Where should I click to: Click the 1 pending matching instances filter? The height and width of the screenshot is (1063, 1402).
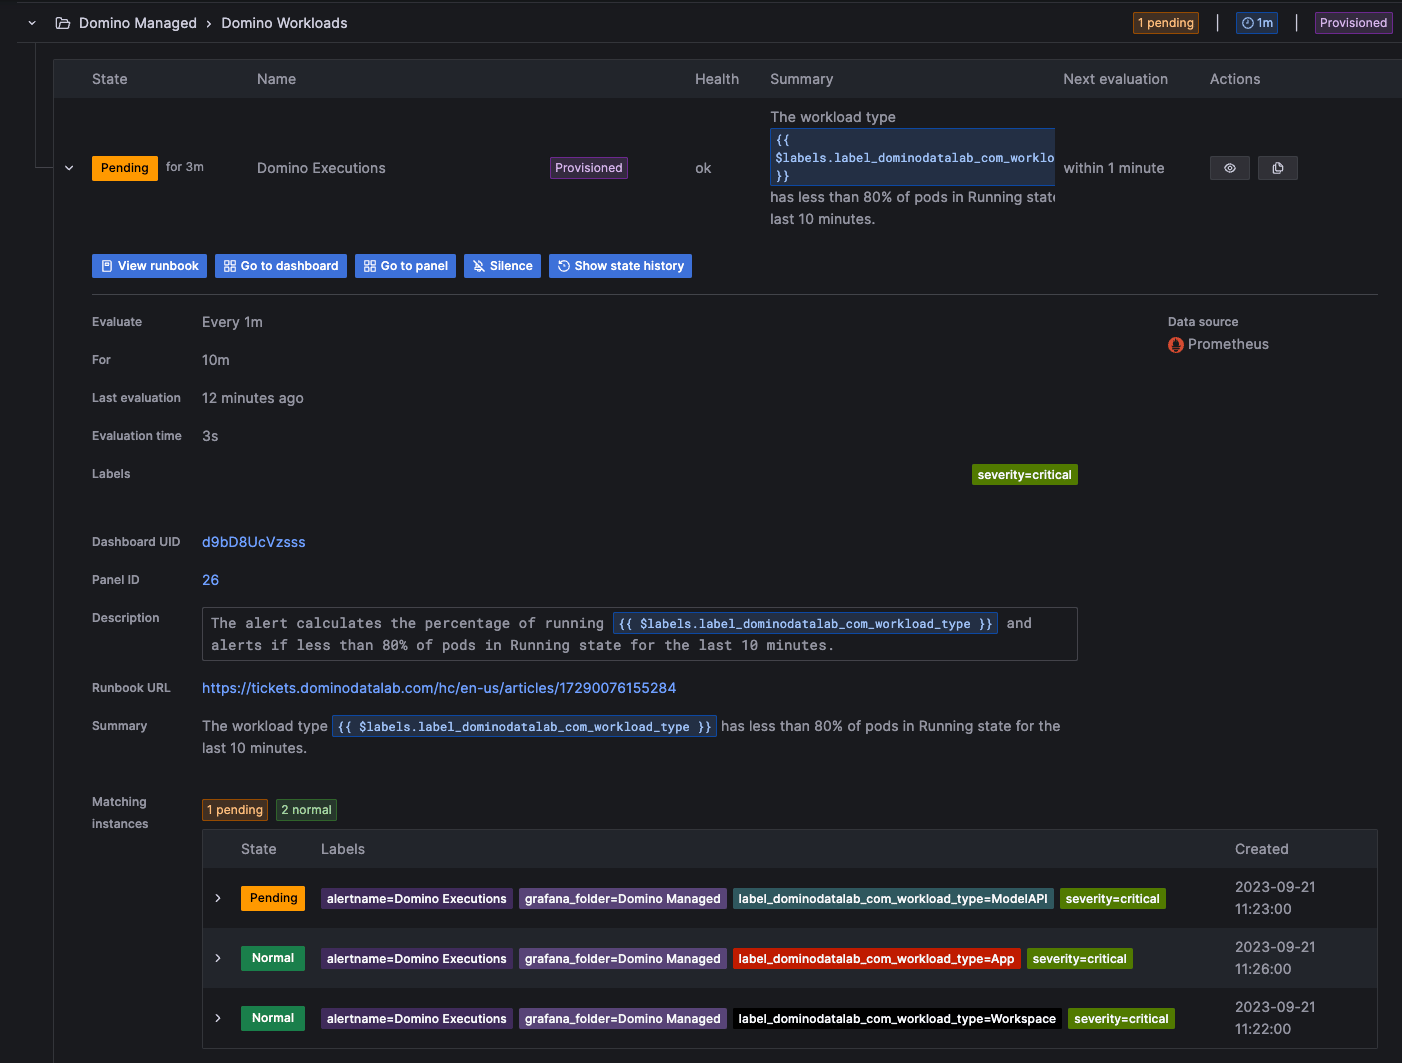pyautogui.click(x=235, y=810)
